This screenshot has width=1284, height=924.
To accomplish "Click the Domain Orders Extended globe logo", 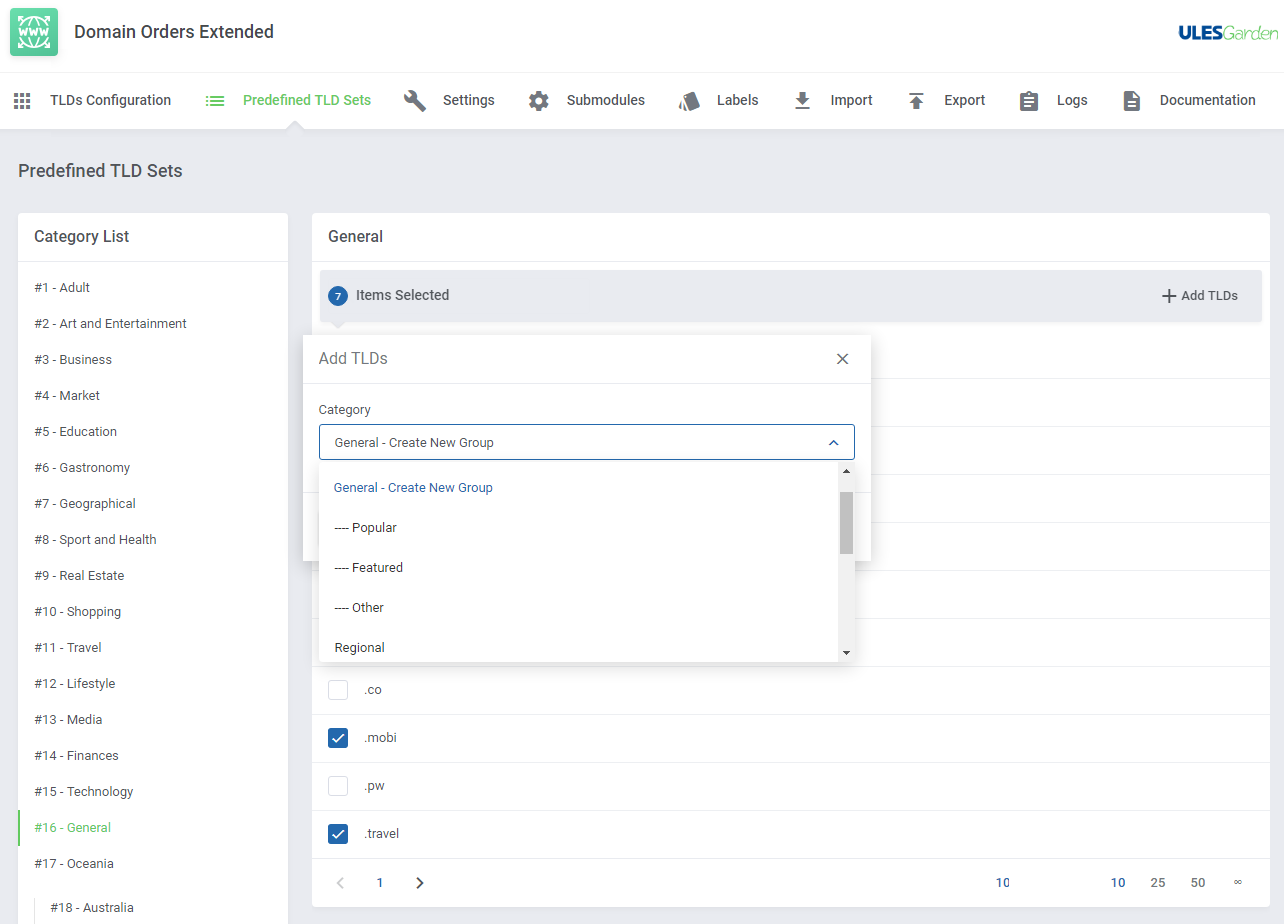I will 34,32.
